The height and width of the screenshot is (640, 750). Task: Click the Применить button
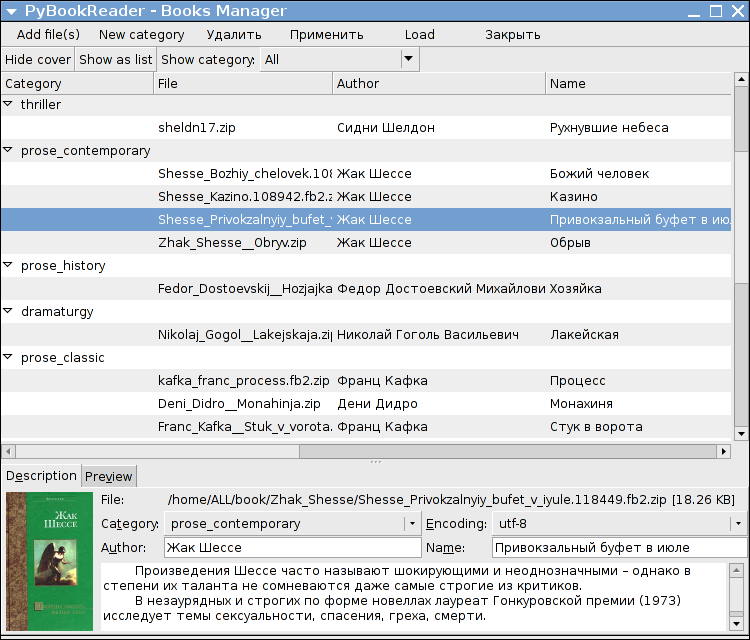click(327, 34)
